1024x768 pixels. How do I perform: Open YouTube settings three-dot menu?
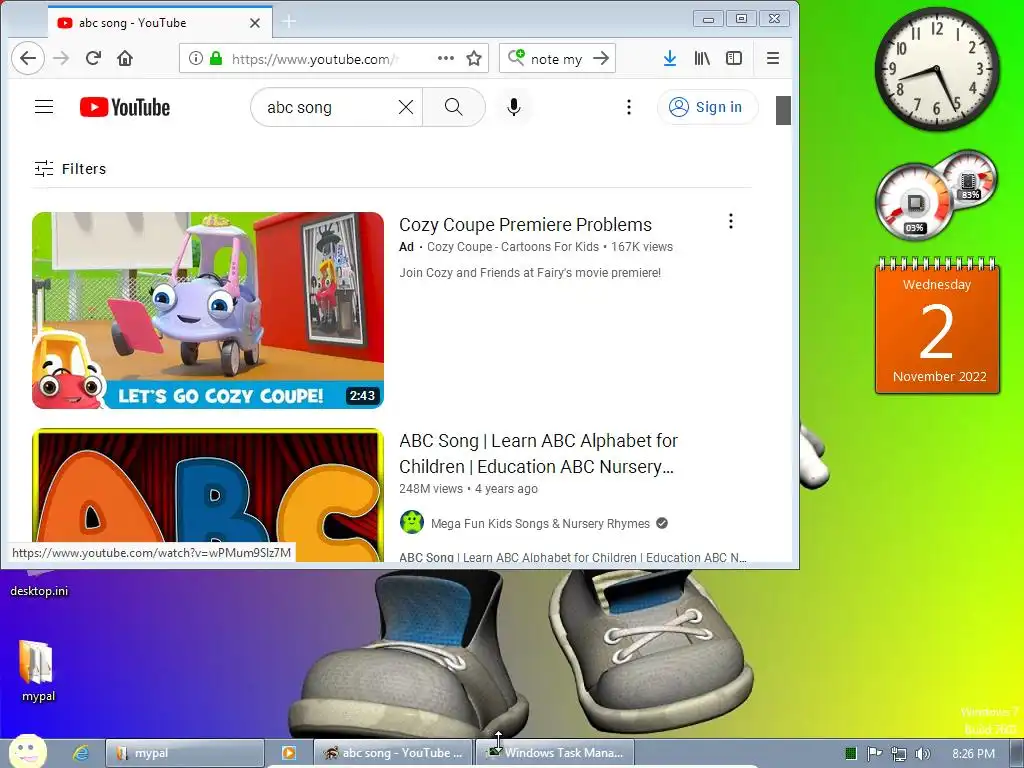pos(629,107)
